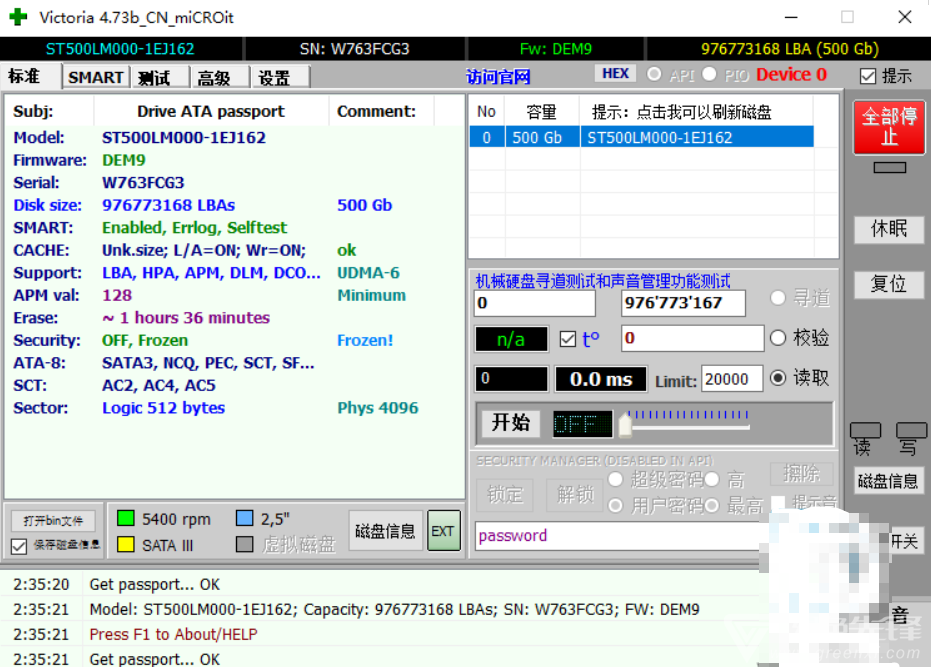This screenshot has height=667, width=931.
Task: Click the Sector value Logic 512 bytes
Action: (x=163, y=408)
